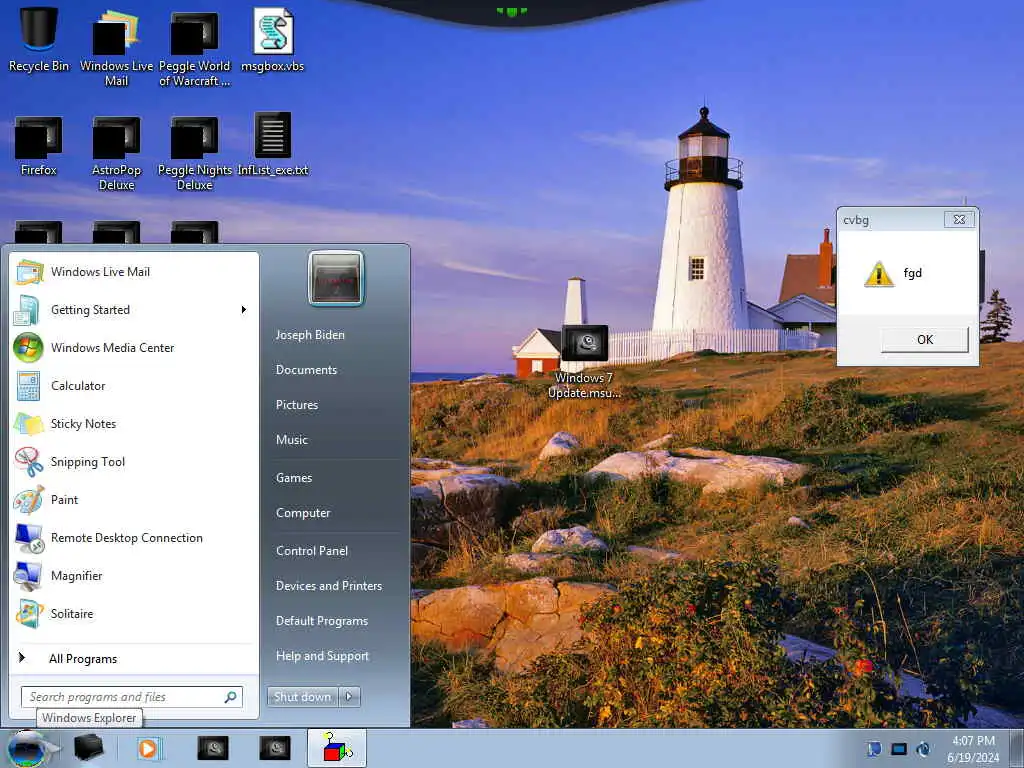The image size is (1024, 768).
Task: Select Peggle Nights Deluxe desktop icon
Action: 195,153
